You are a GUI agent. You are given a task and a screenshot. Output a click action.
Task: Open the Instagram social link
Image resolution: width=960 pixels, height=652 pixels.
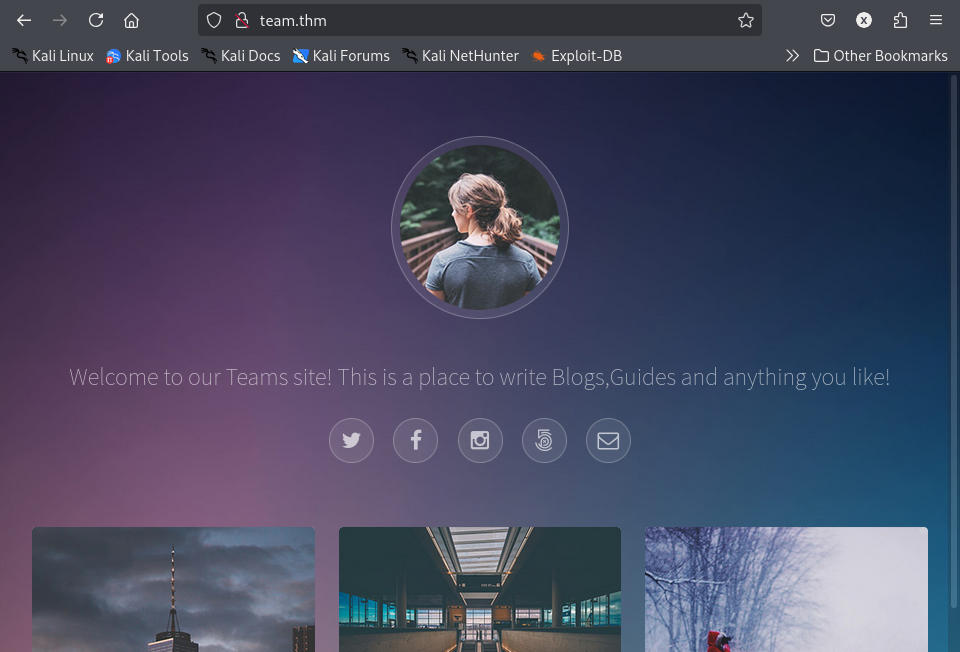tap(480, 440)
